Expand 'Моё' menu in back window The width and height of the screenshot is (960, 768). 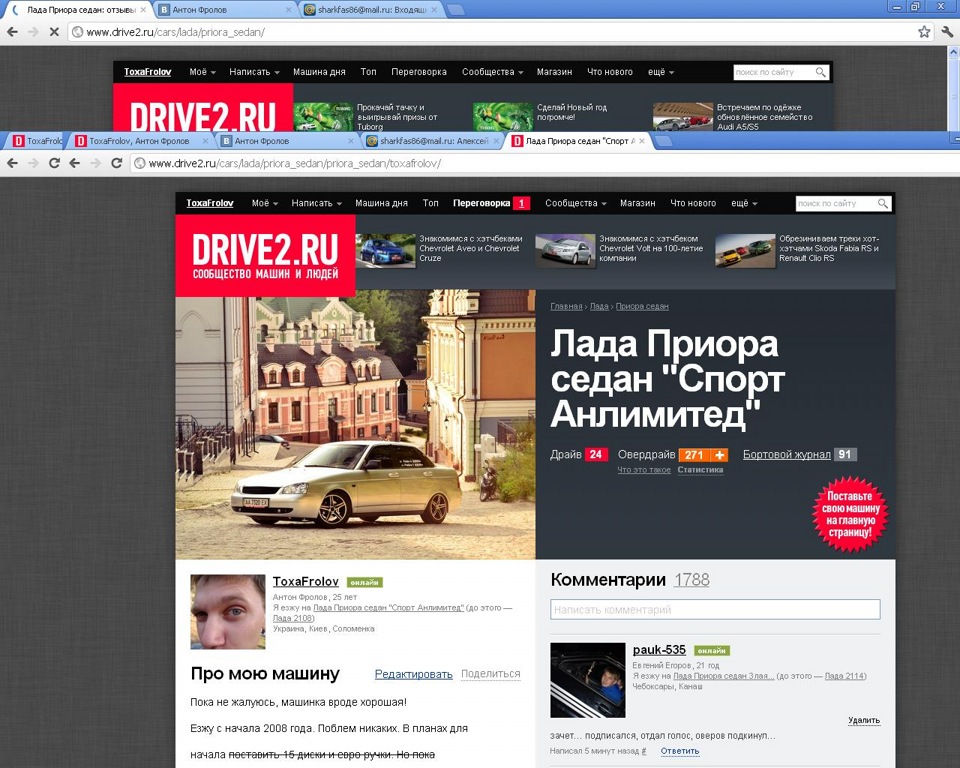[202, 72]
